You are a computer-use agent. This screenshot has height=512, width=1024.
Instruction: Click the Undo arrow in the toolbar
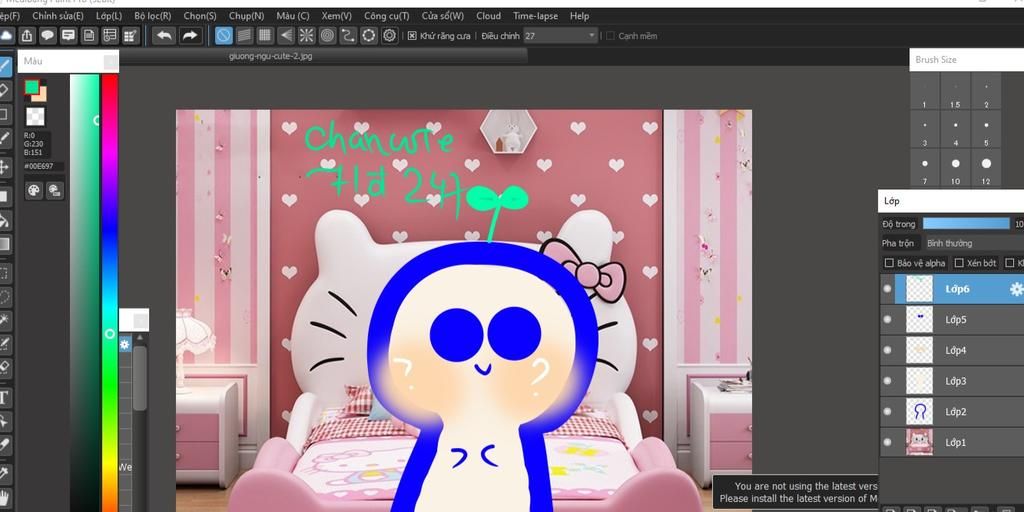point(164,35)
